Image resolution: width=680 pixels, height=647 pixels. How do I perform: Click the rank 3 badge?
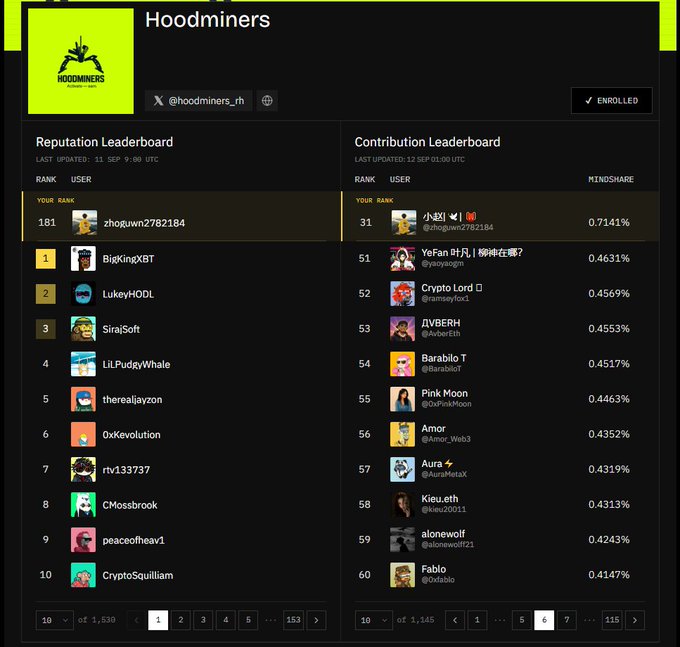pos(46,329)
